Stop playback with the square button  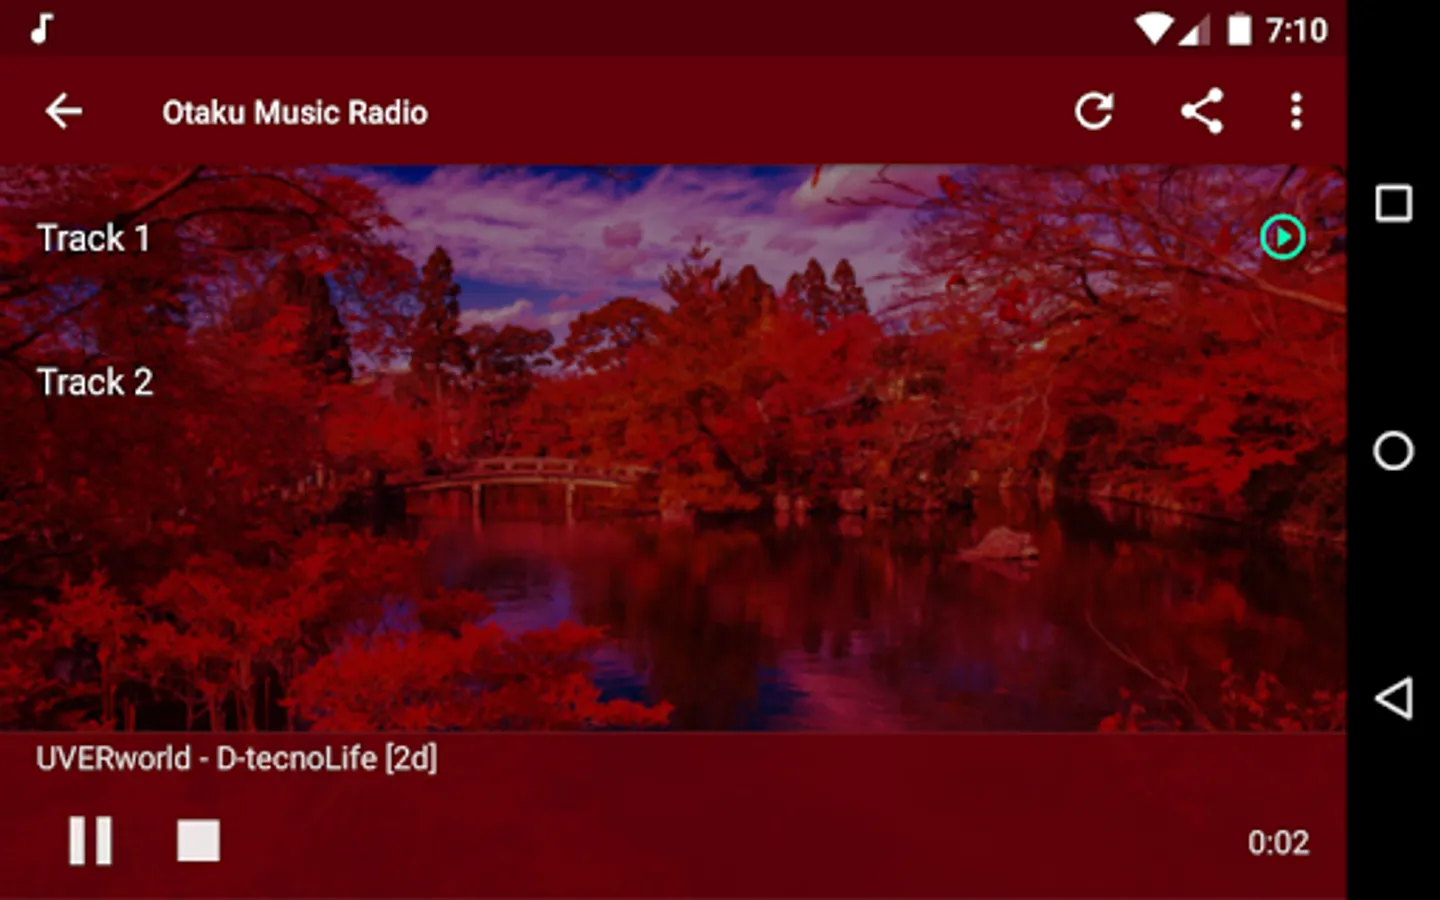(x=198, y=841)
